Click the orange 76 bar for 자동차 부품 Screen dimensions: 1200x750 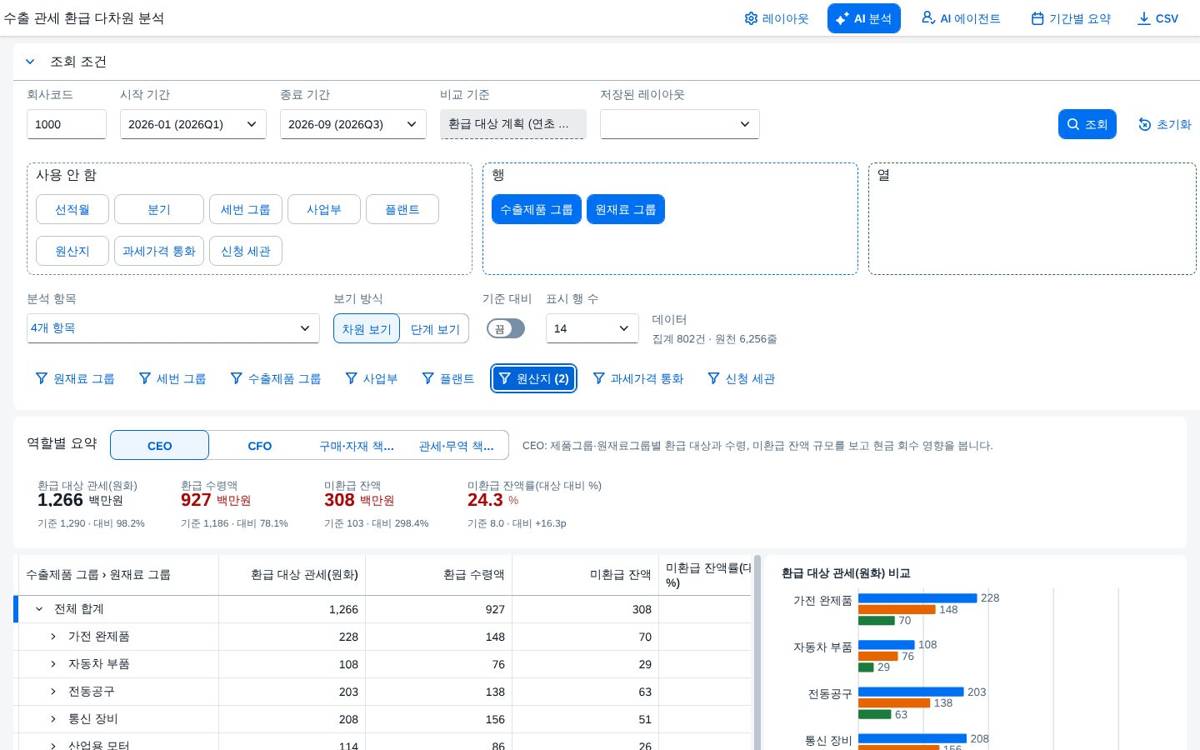click(878, 656)
